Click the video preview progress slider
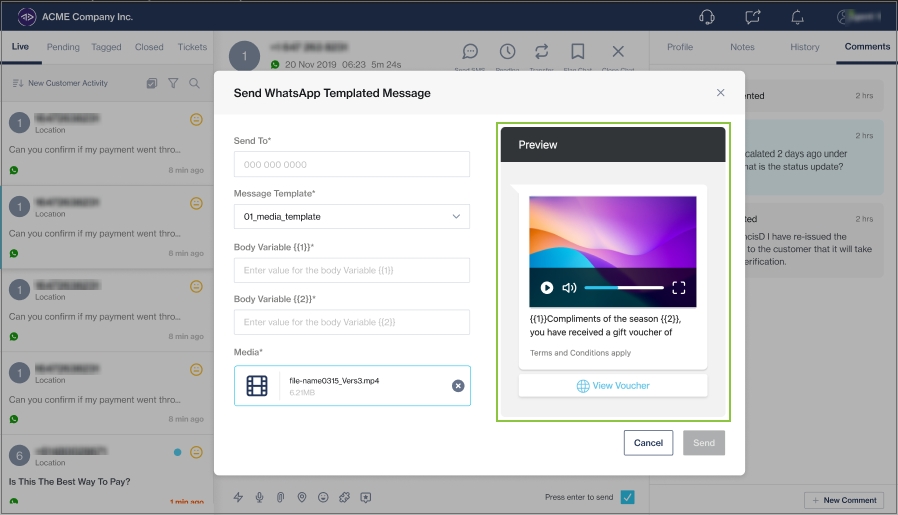 [624, 288]
